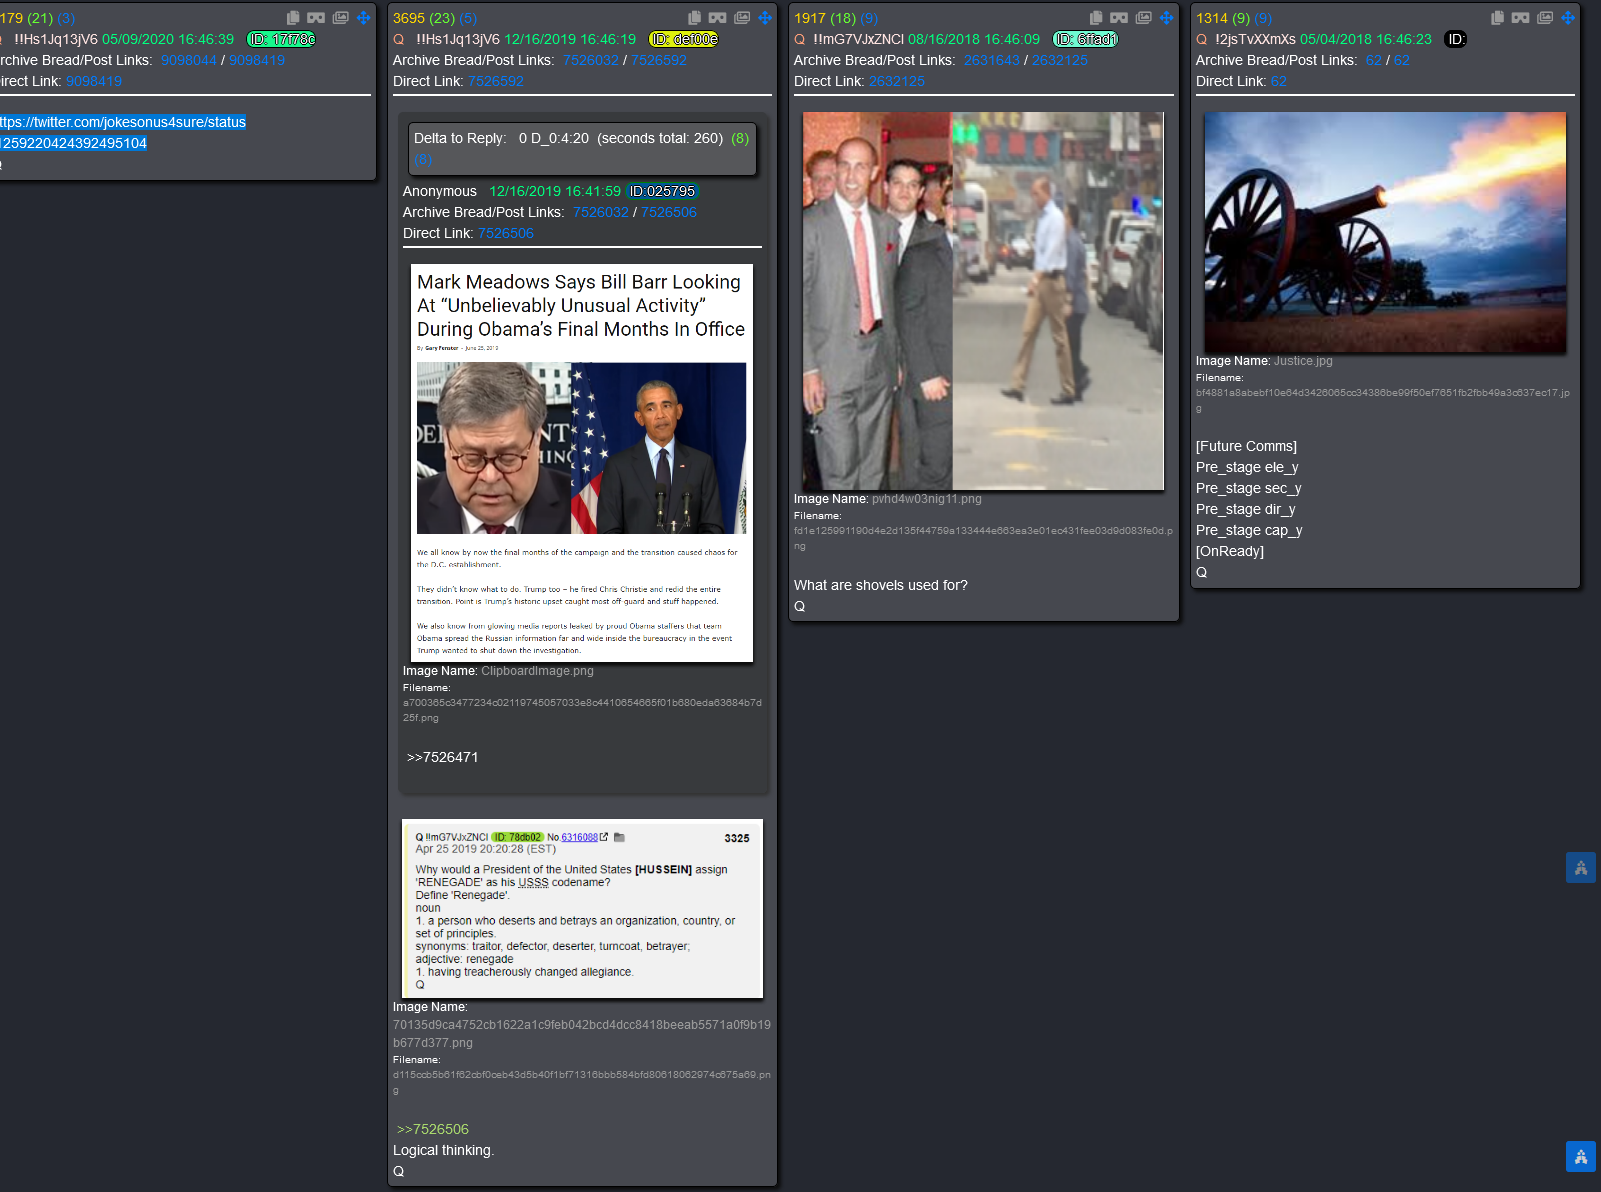Click the green ID: 17f78c badge
The width and height of the screenshot is (1601, 1192).
tap(282, 39)
